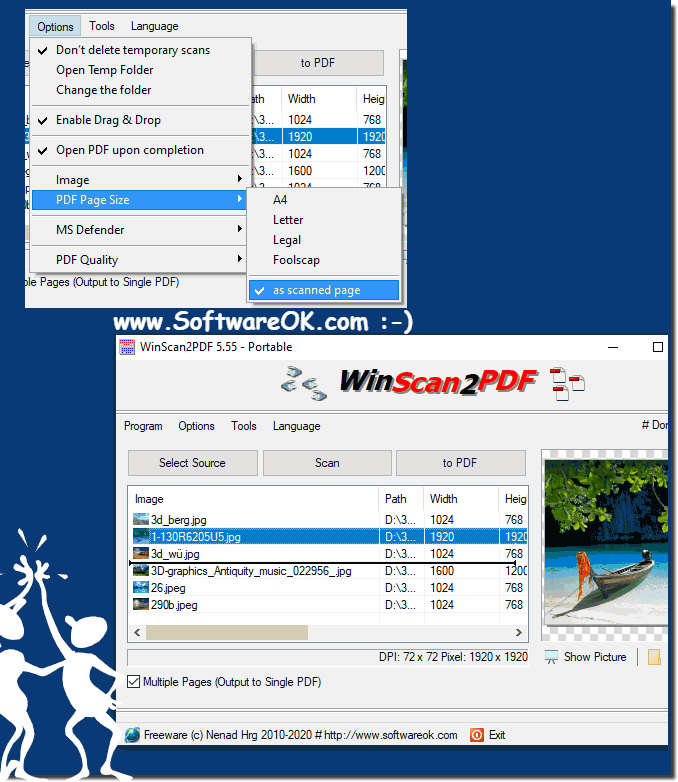This screenshot has width=678, height=782.
Task: Click the WinScan2PDF title bar app icon
Action: [127, 347]
